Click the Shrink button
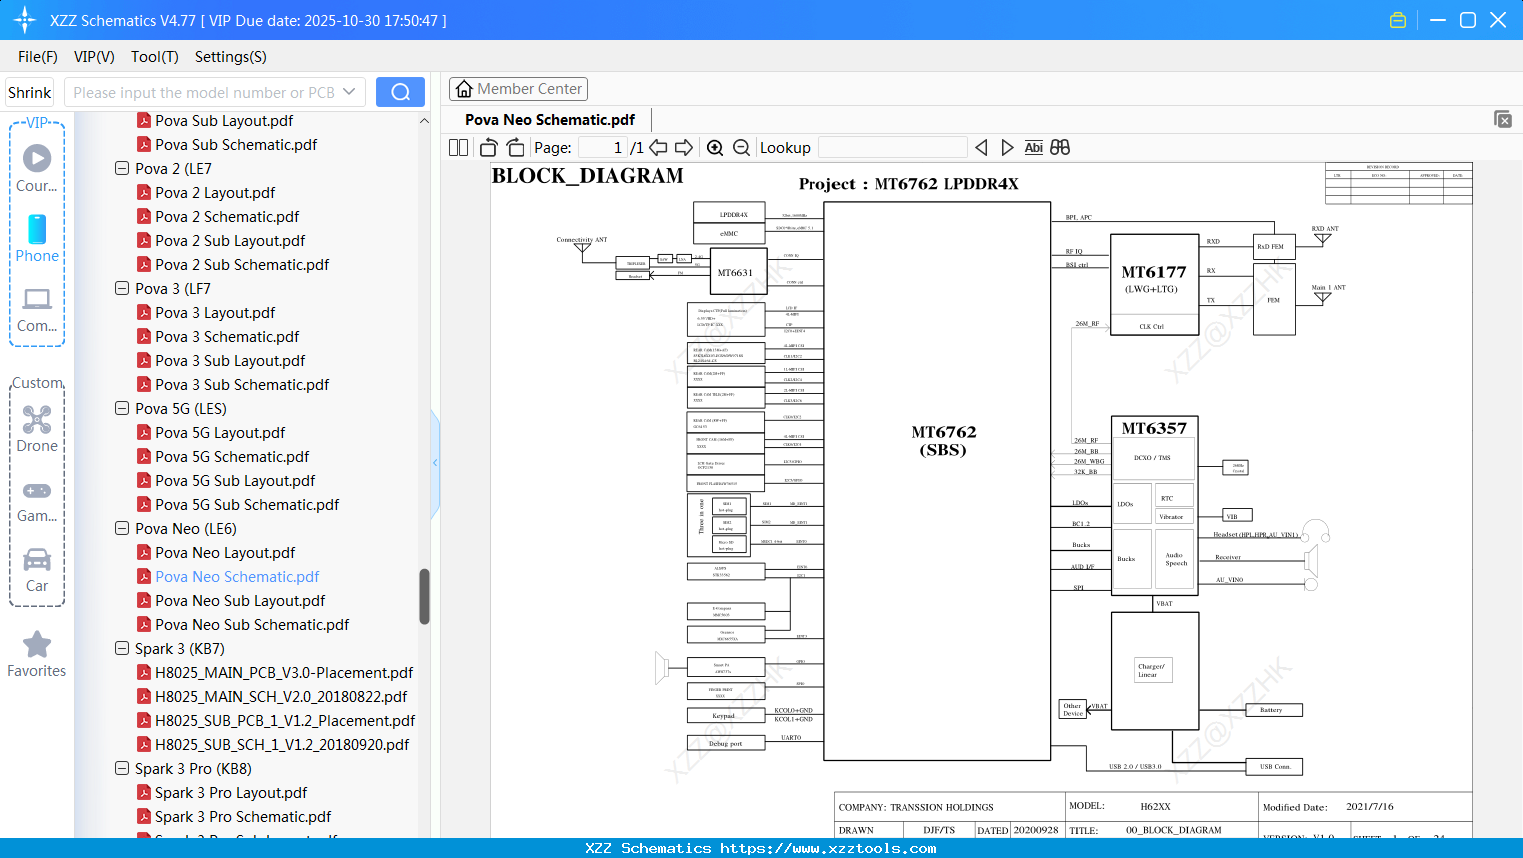This screenshot has width=1523, height=858. [29, 91]
